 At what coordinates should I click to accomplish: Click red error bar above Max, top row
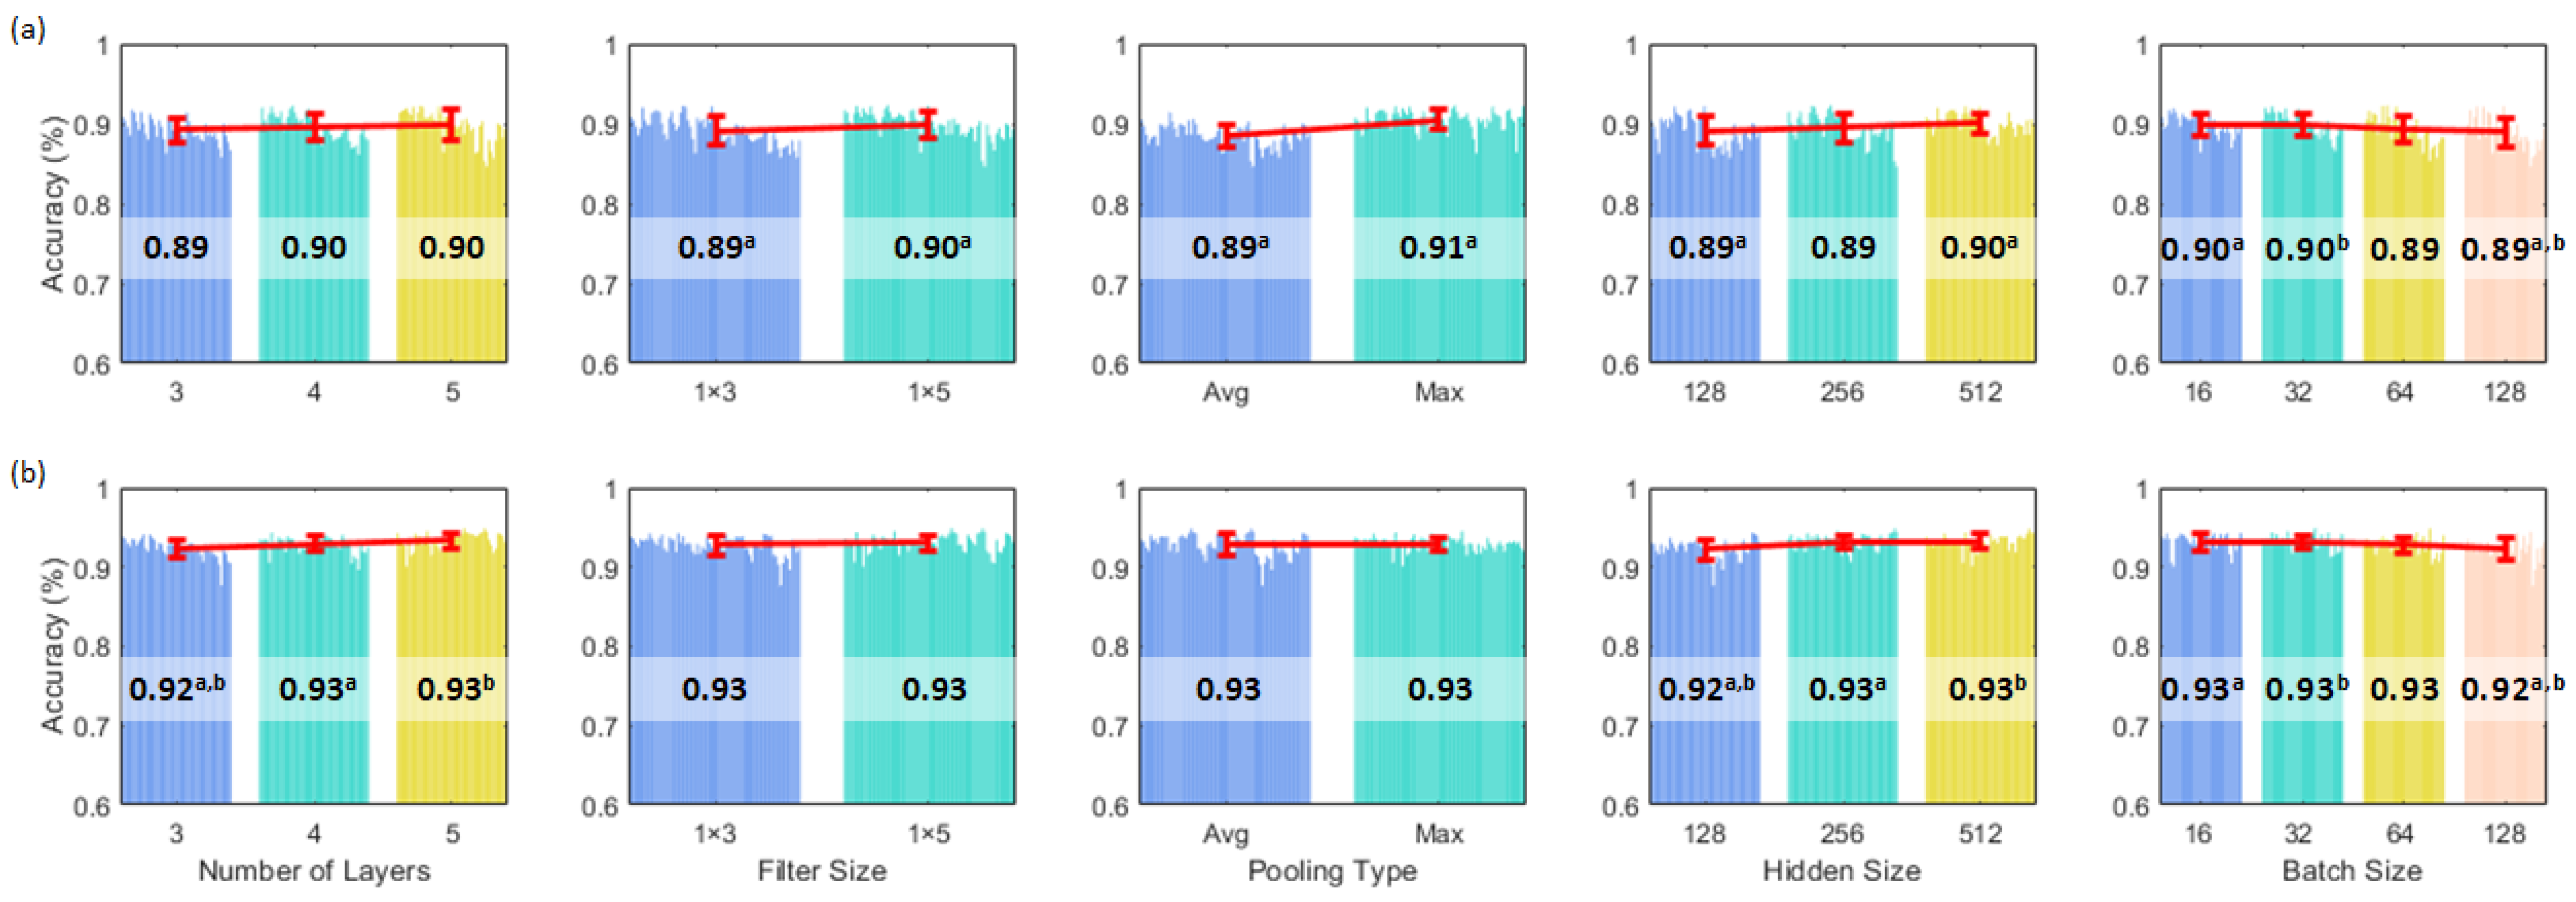tap(1438, 120)
